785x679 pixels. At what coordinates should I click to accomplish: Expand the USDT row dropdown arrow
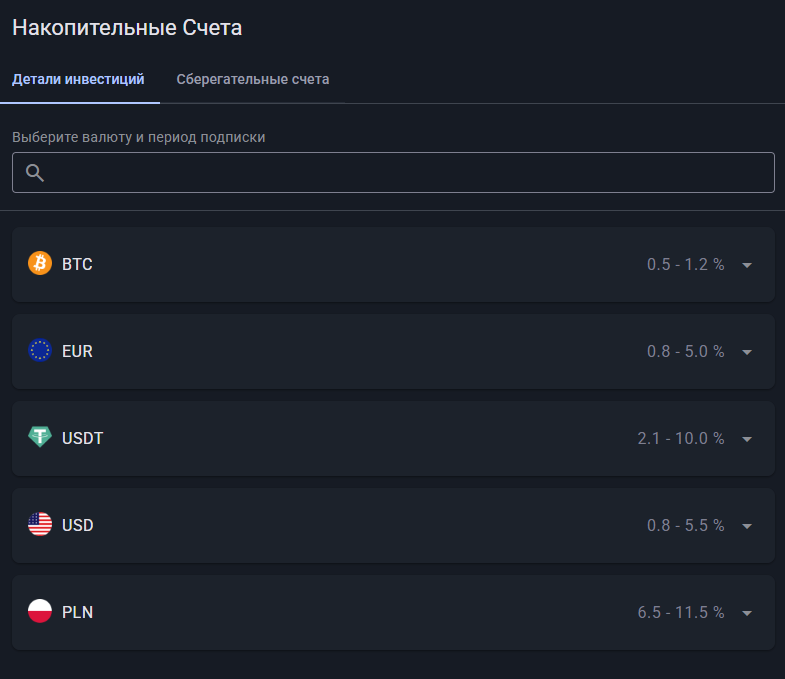(x=747, y=439)
